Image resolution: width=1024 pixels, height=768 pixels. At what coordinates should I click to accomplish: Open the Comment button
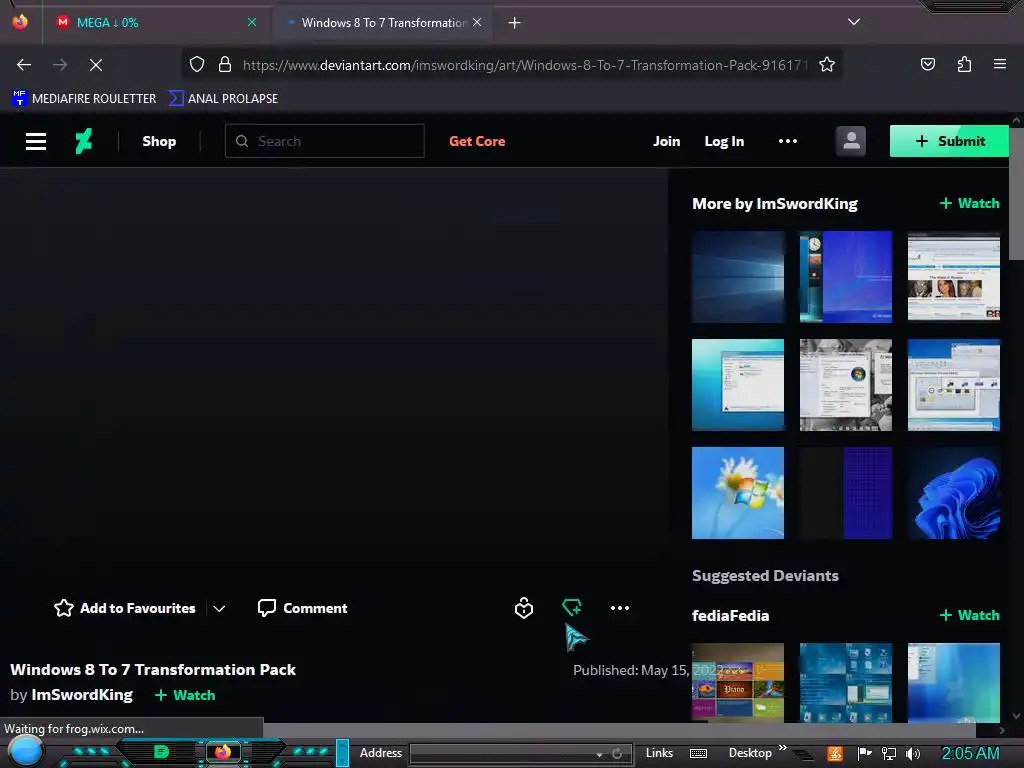pos(302,608)
